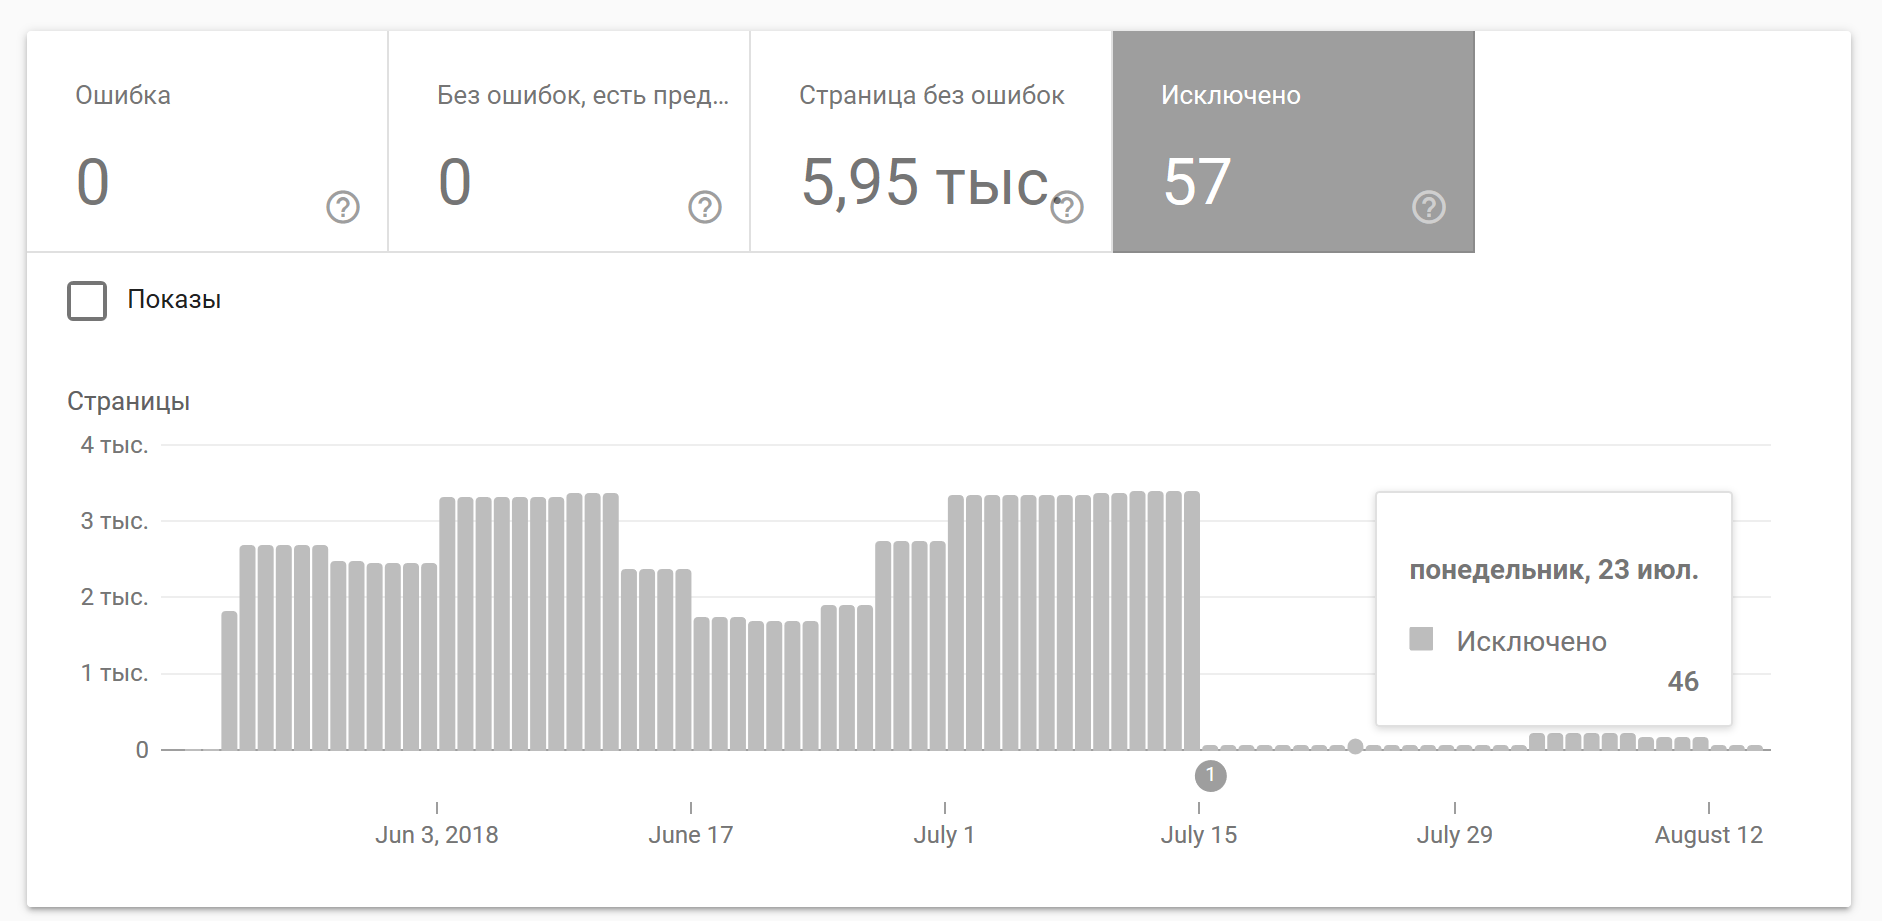Switch to "Без ошибок, есть пред..." tab
1882x921 pixels.
pos(569,141)
